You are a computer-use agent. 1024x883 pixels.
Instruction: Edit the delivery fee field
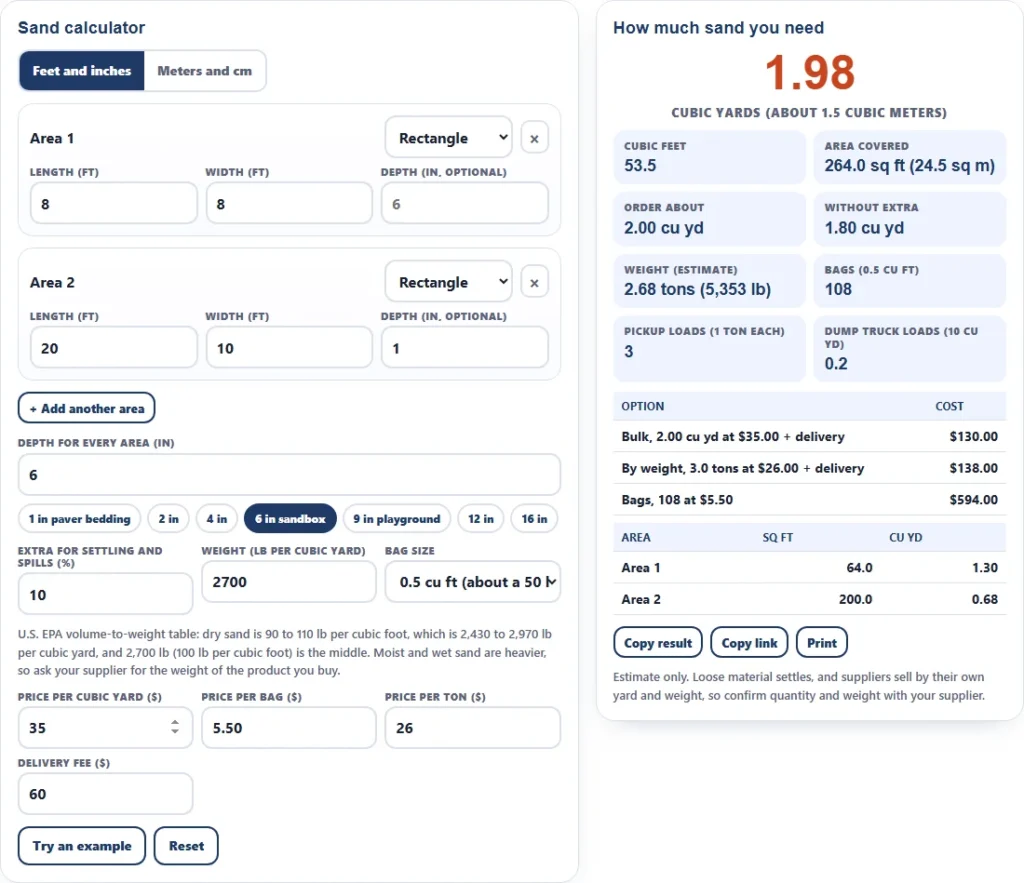point(105,794)
